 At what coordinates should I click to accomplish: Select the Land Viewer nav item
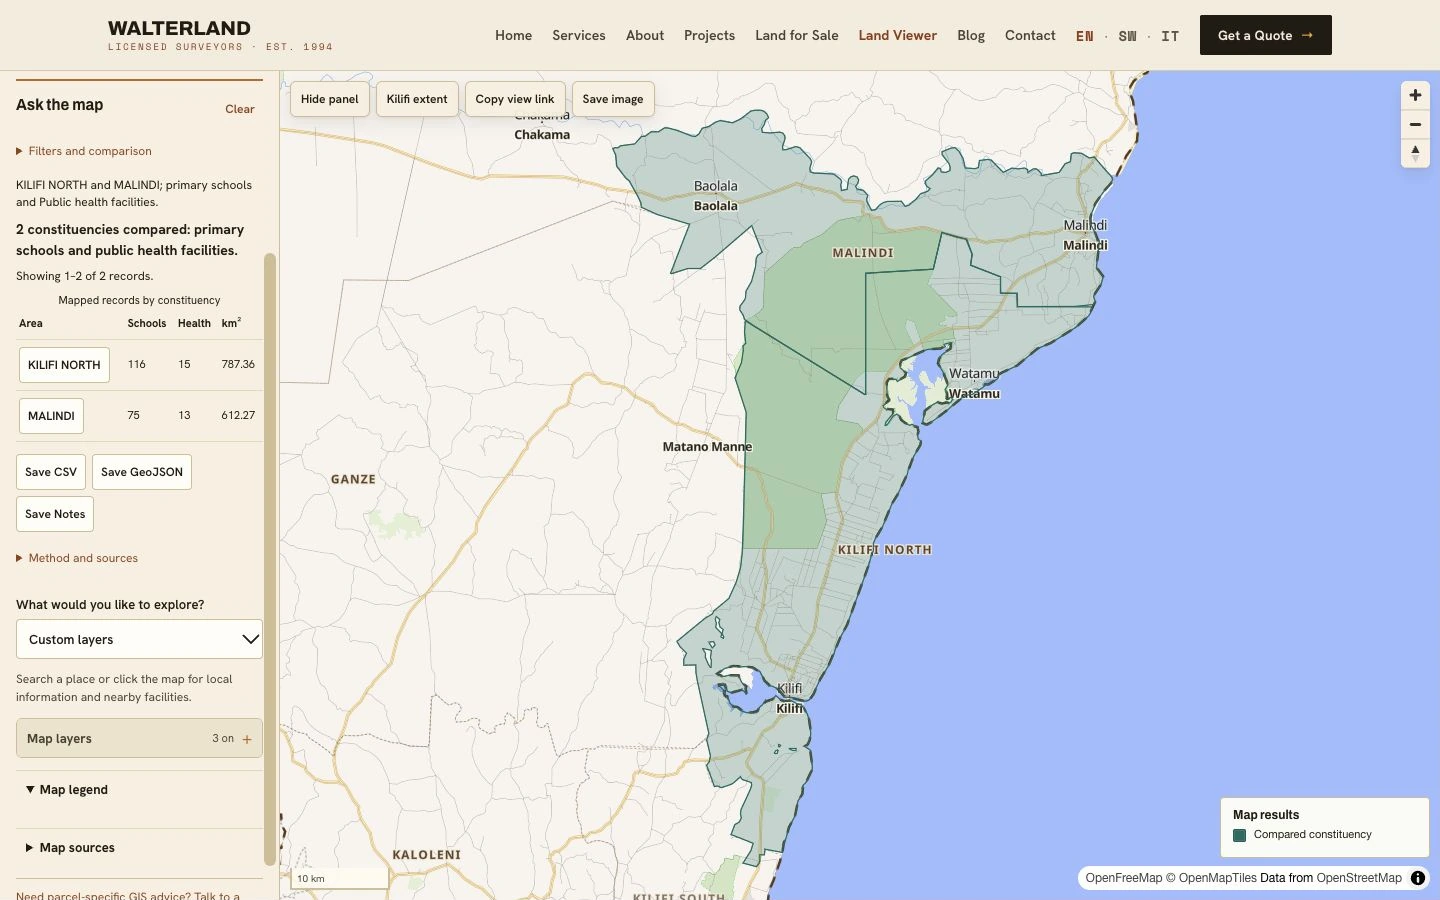pos(898,35)
